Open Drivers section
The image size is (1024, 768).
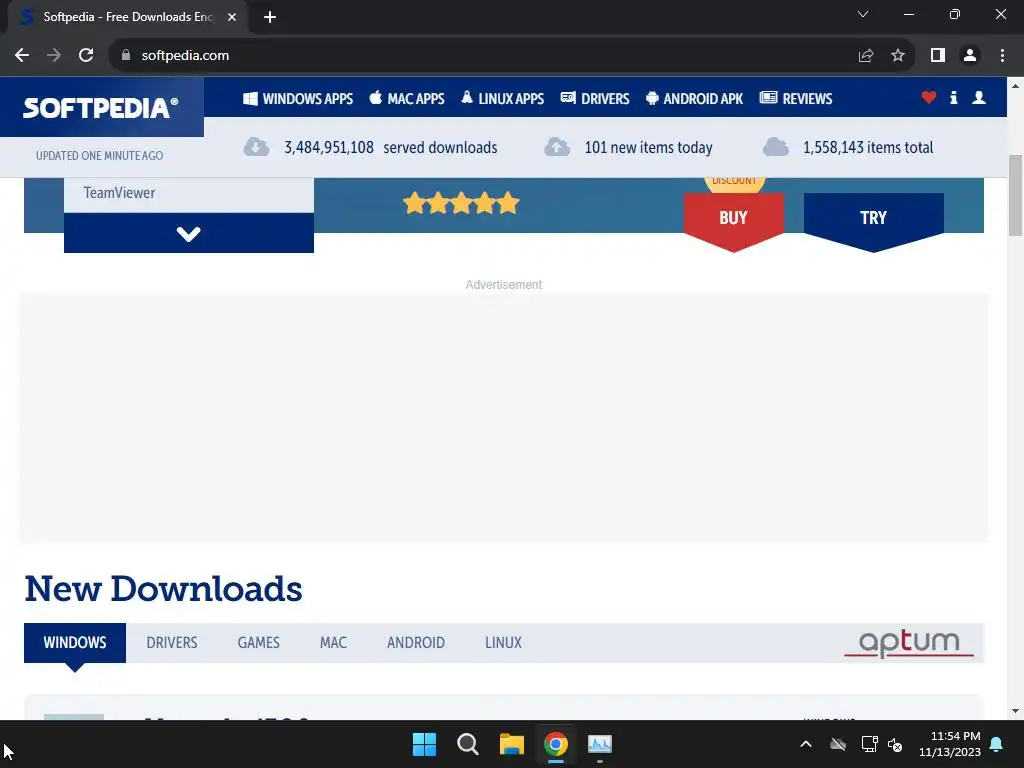595,99
